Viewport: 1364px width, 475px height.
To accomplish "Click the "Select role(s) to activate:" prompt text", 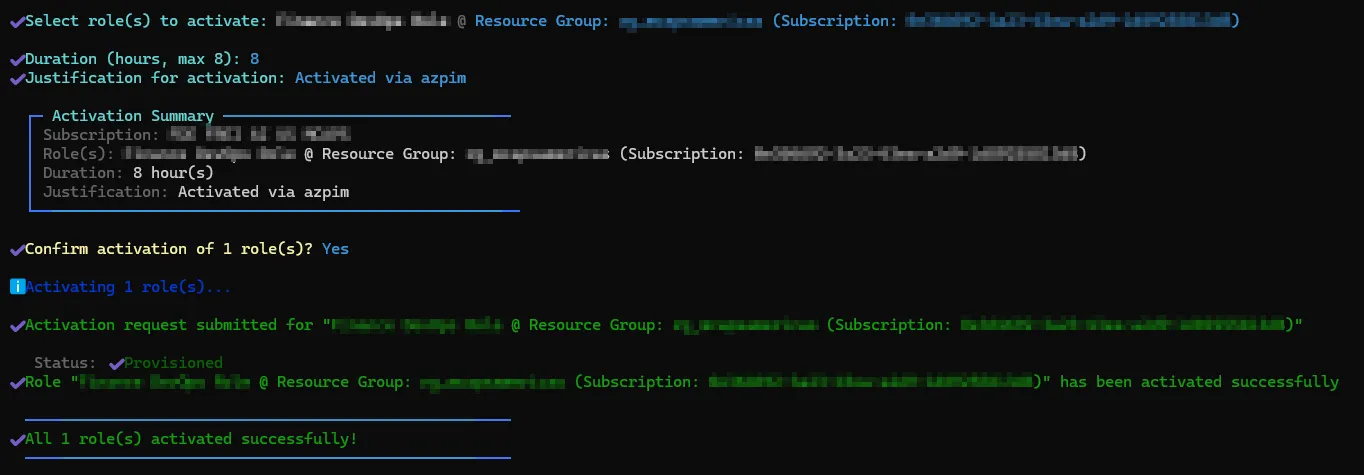I will click(146, 21).
